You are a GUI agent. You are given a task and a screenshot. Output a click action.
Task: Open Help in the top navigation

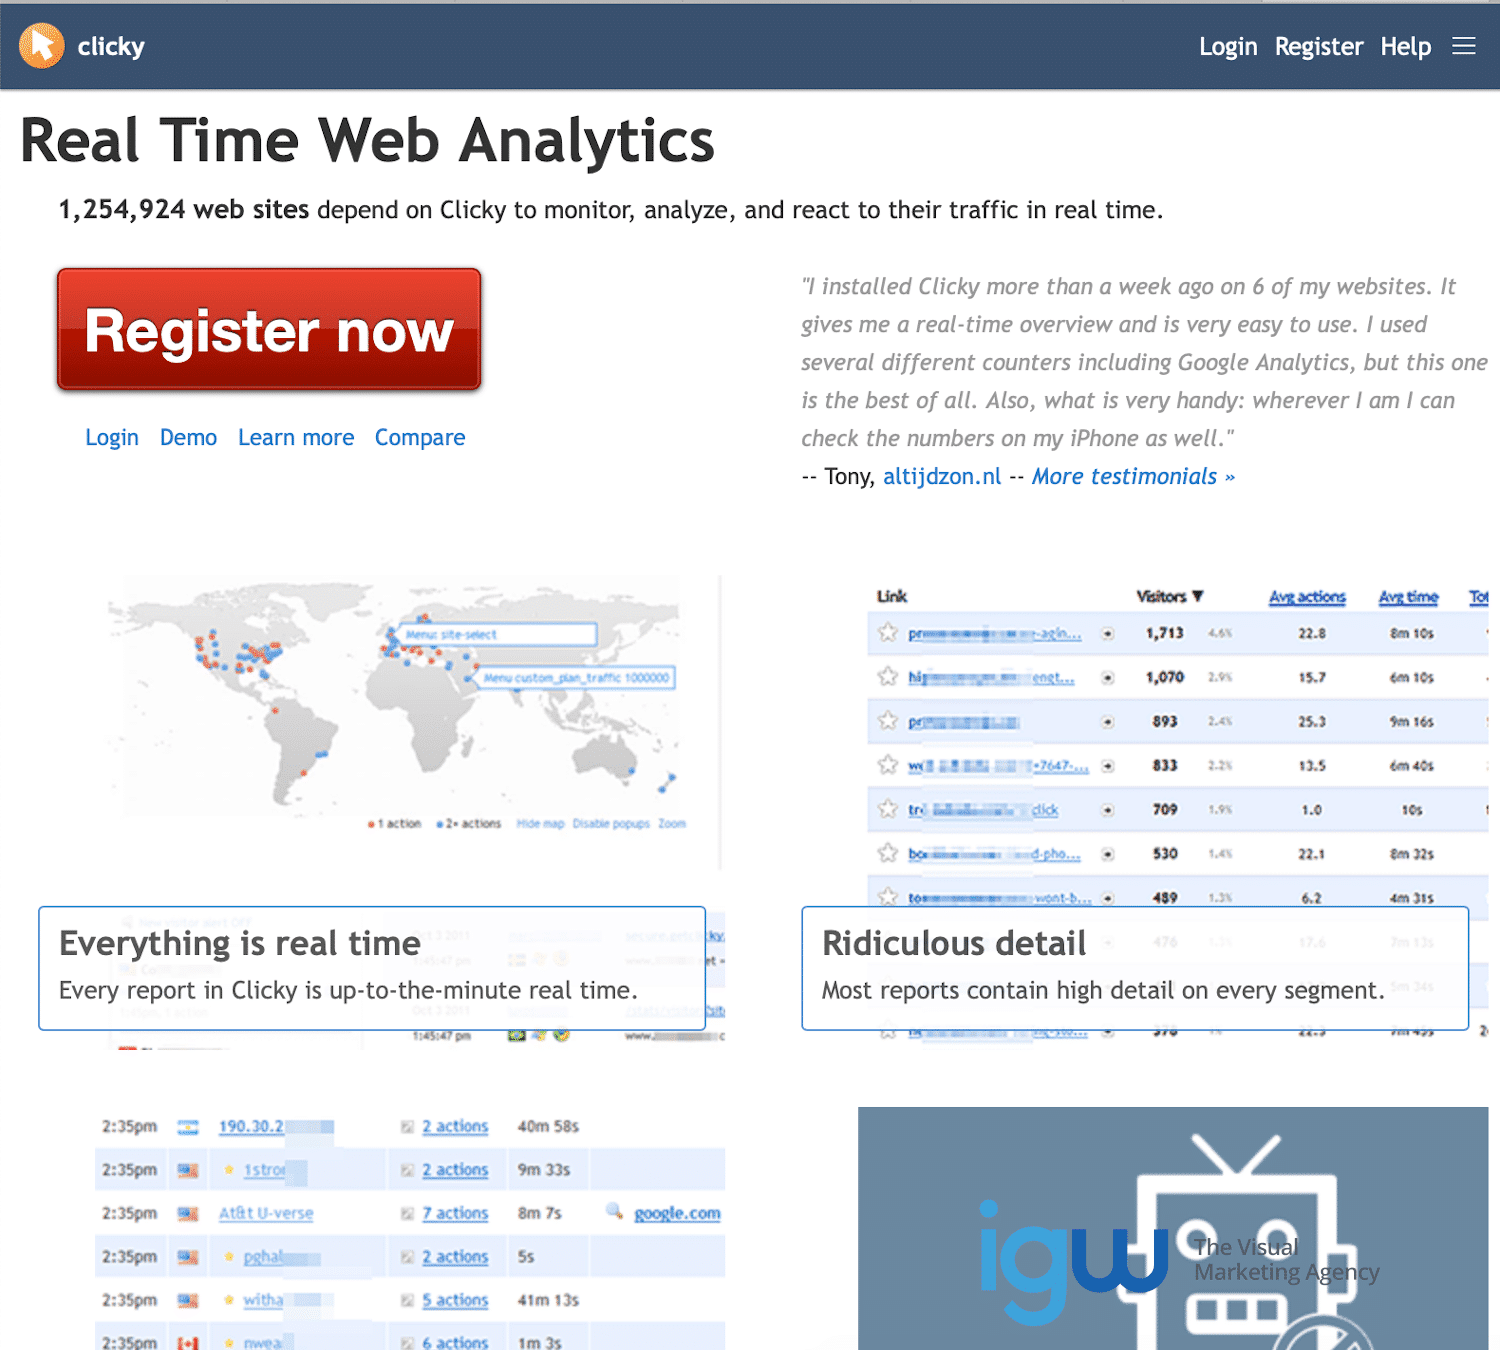tap(1406, 47)
